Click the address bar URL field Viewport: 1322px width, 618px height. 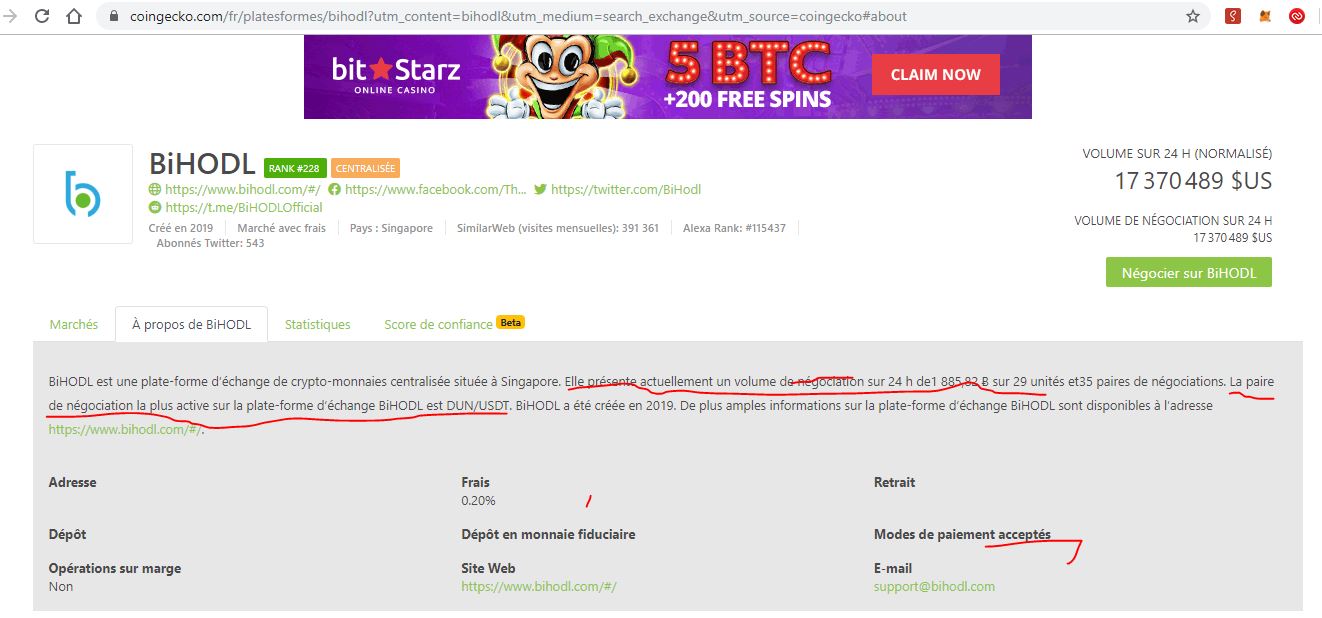pos(640,16)
